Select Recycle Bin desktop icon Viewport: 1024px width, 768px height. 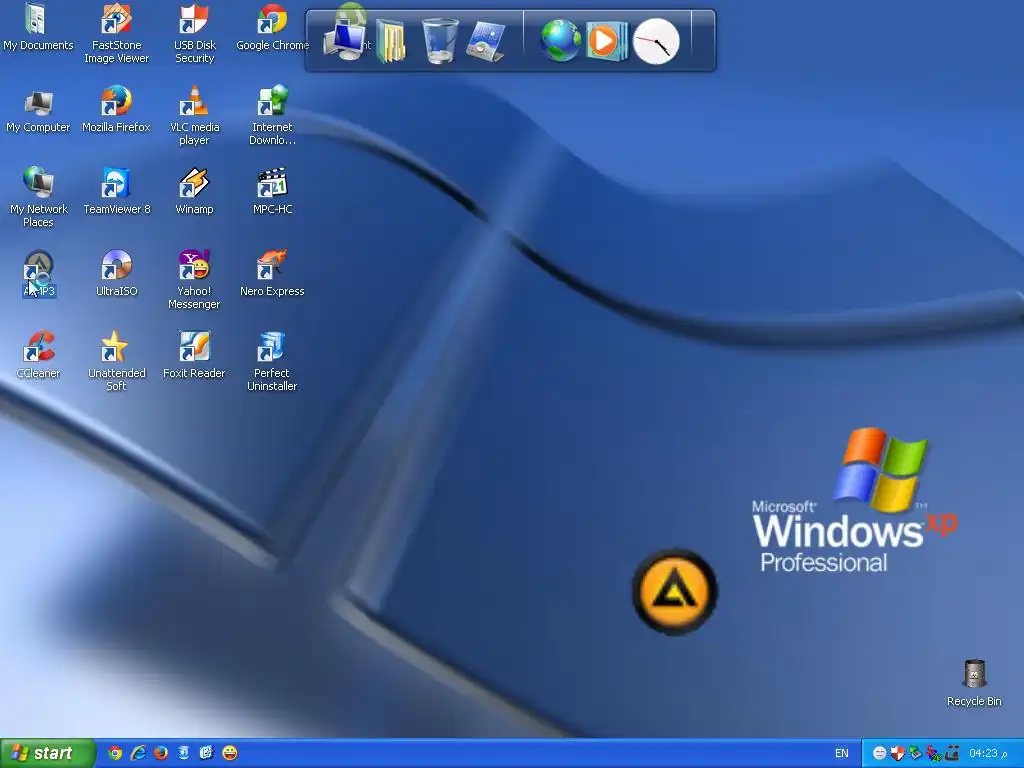(x=974, y=684)
